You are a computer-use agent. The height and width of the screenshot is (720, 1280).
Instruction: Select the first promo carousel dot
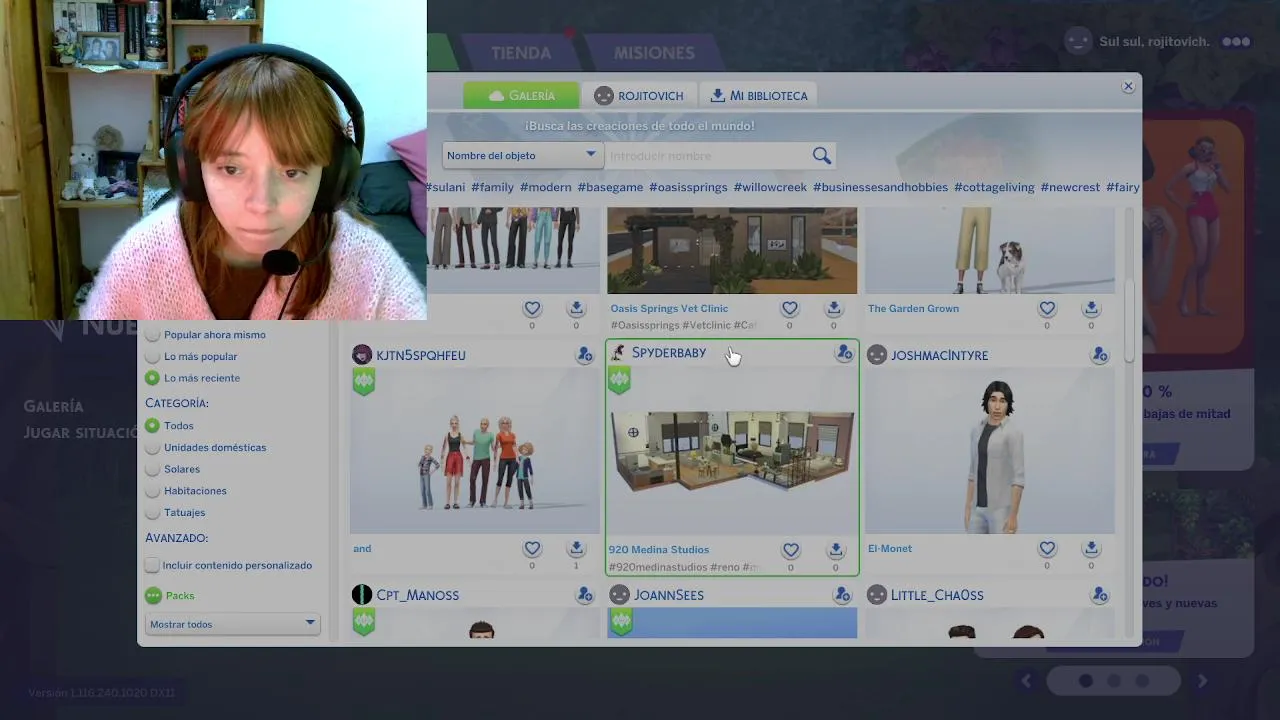click(x=1085, y=681)
